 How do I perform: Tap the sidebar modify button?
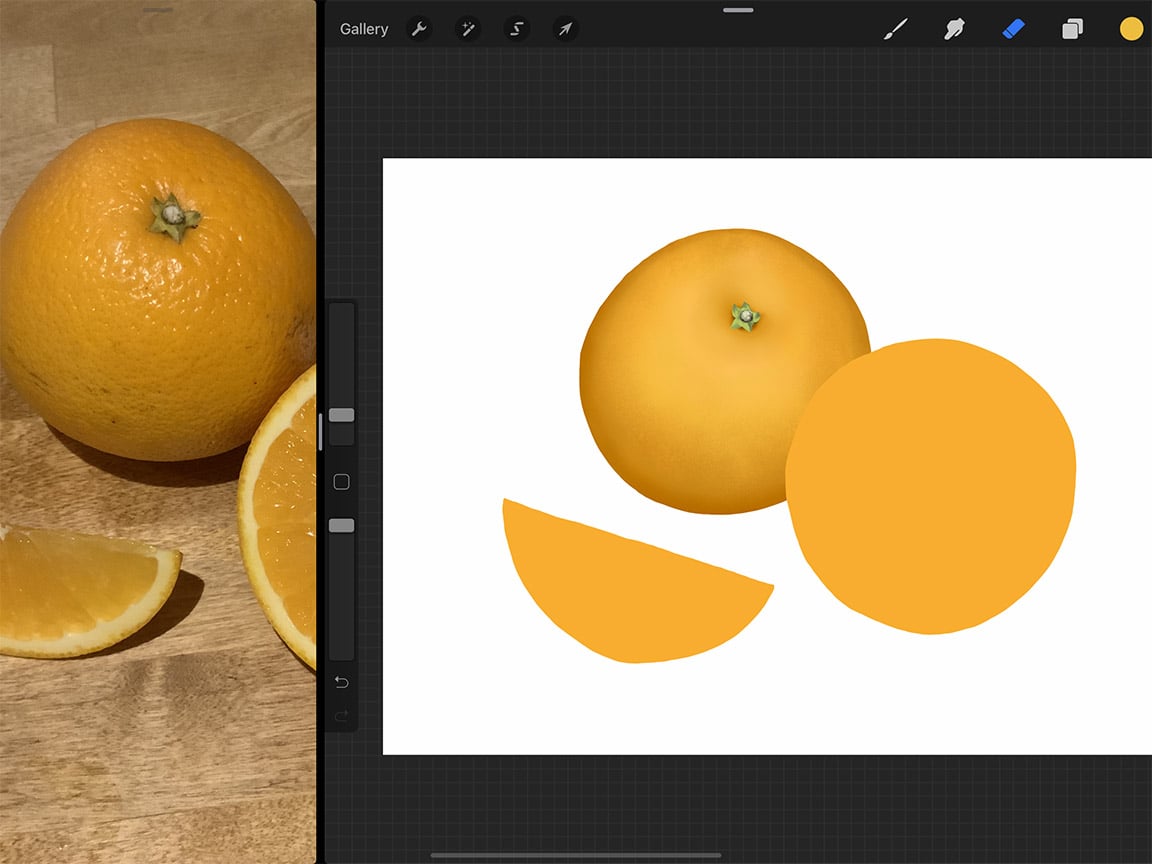tap(341, 481)
